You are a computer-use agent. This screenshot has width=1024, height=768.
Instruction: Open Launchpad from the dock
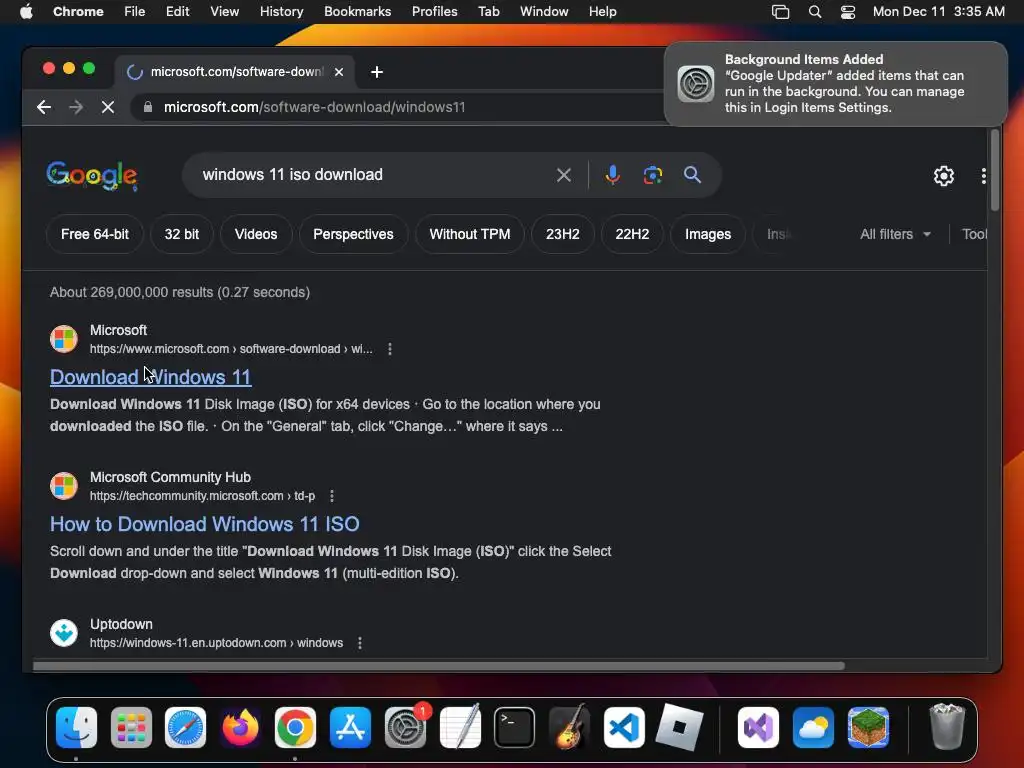[131, 728]
